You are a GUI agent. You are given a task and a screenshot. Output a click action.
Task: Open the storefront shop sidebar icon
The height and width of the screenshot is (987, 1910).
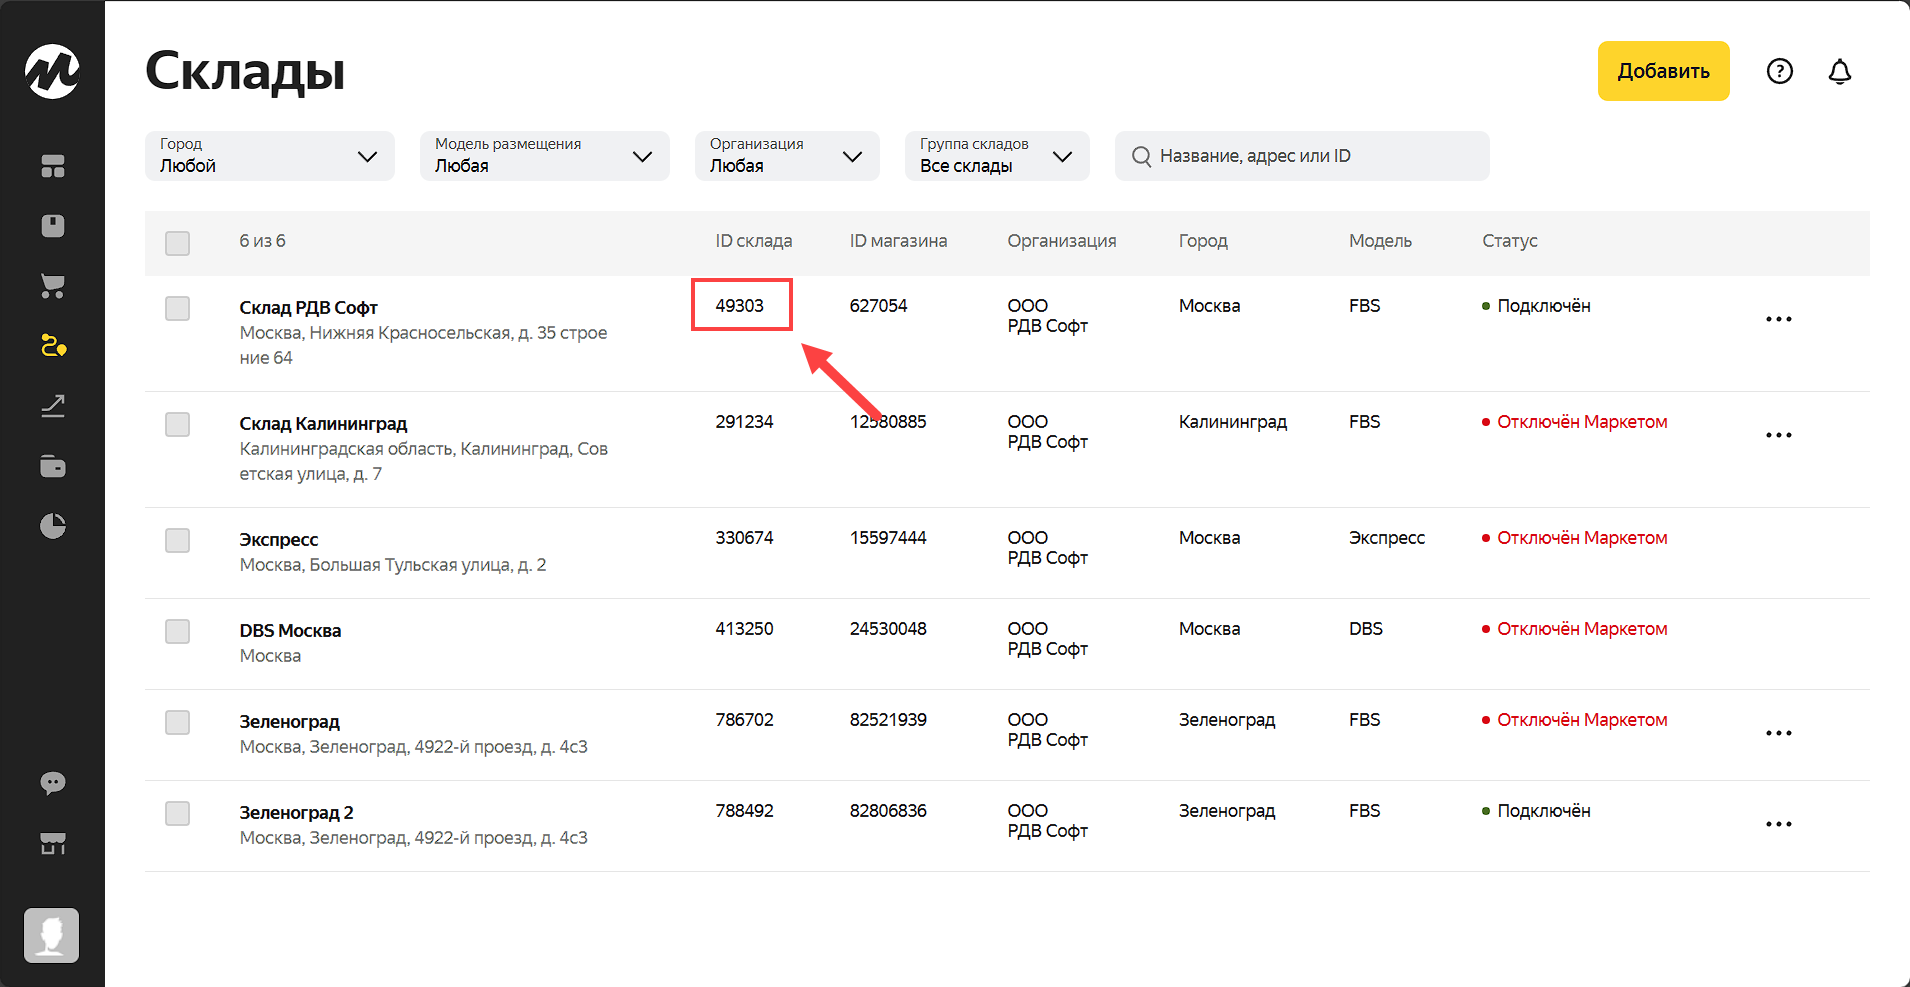(53, 843)
